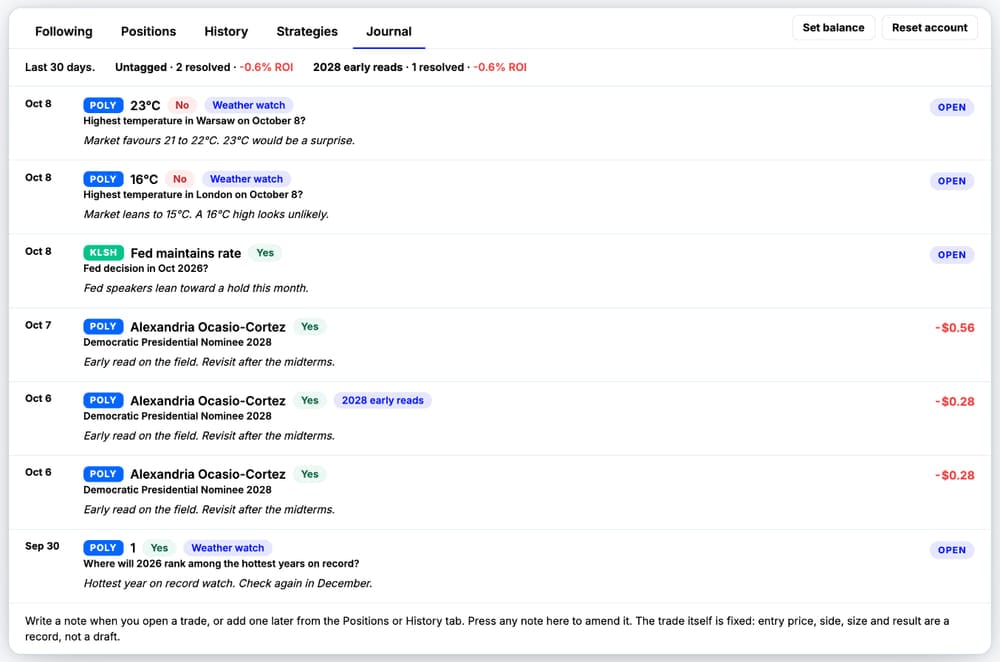Open the Strategies tab
The height and width of the screenshot is (662, 1000).
pyautogui.click(x=307, y=31)
